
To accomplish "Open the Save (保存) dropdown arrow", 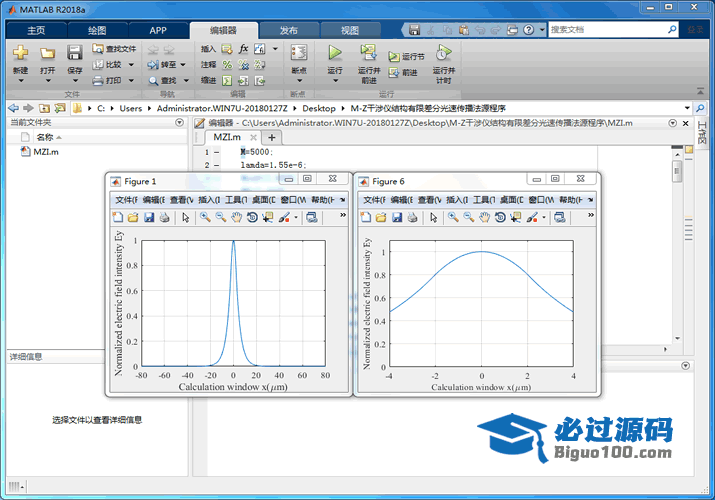I will pos(75,81).
